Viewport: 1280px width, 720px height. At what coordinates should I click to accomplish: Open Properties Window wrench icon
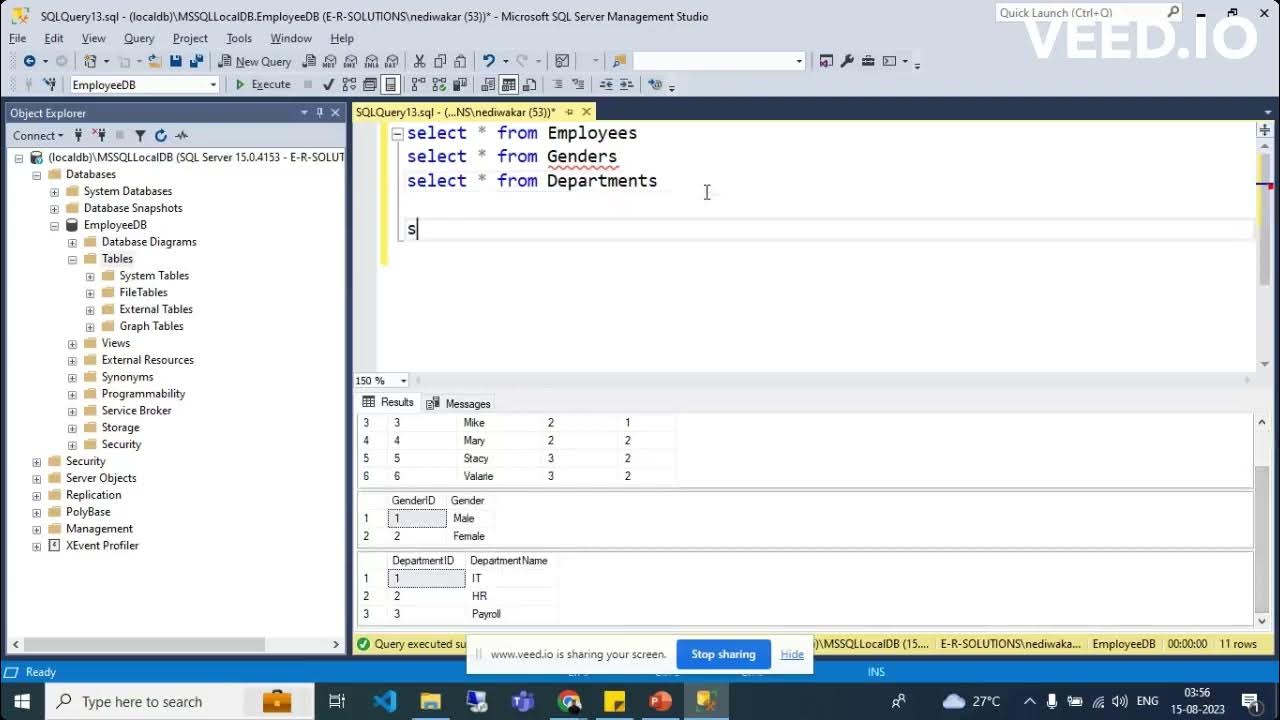coord(847,61)
